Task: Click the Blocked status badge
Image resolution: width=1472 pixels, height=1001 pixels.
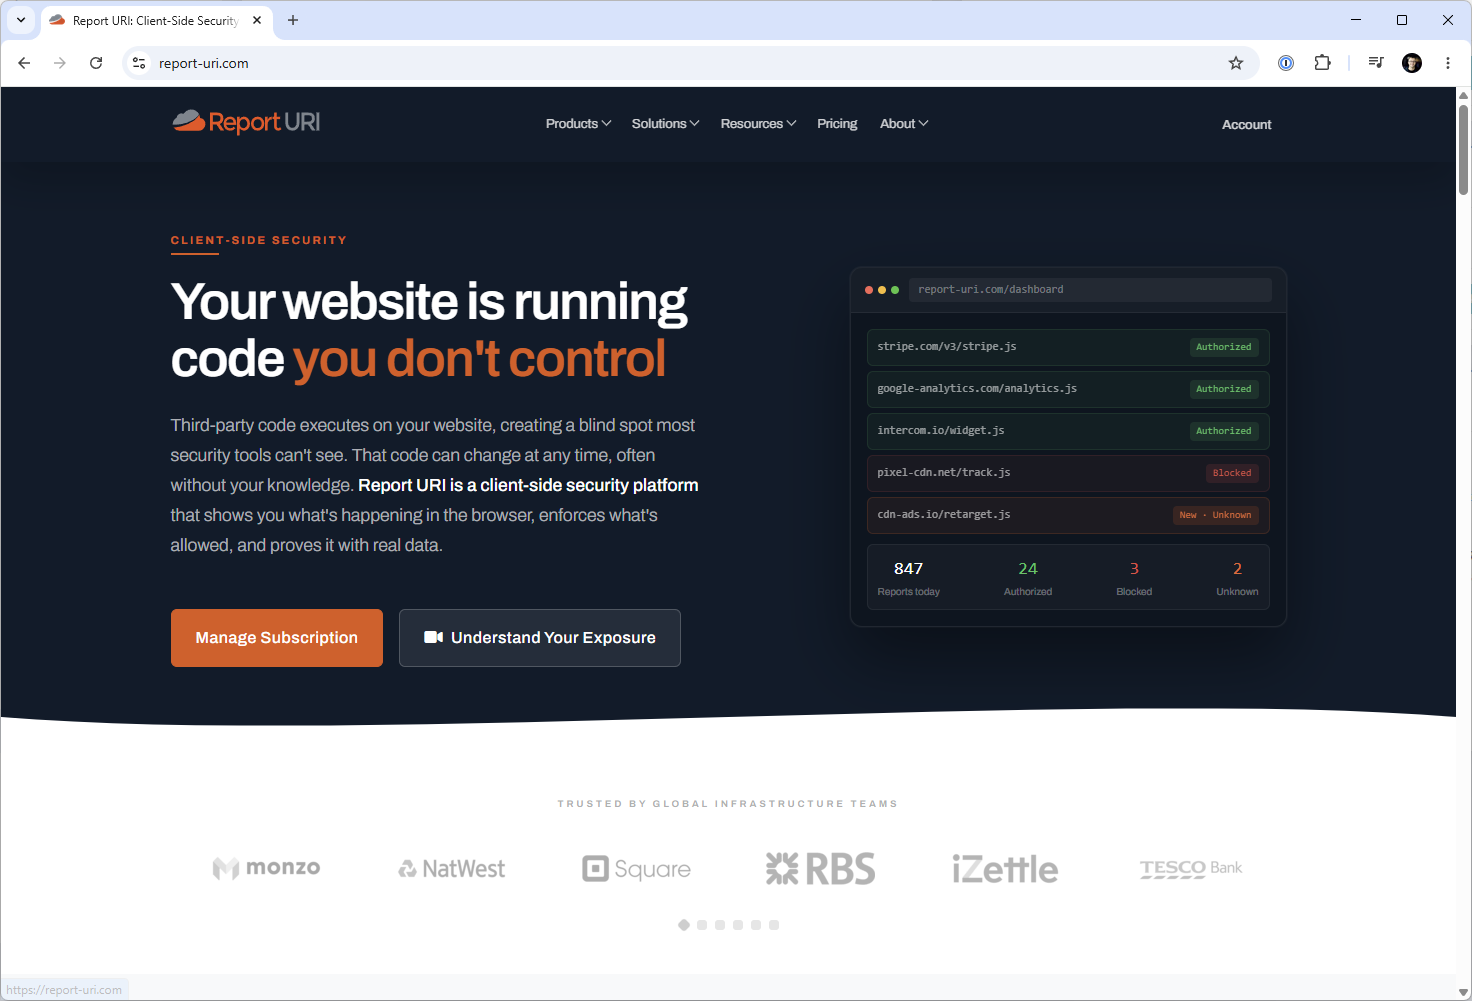Action: (1232, 473)
